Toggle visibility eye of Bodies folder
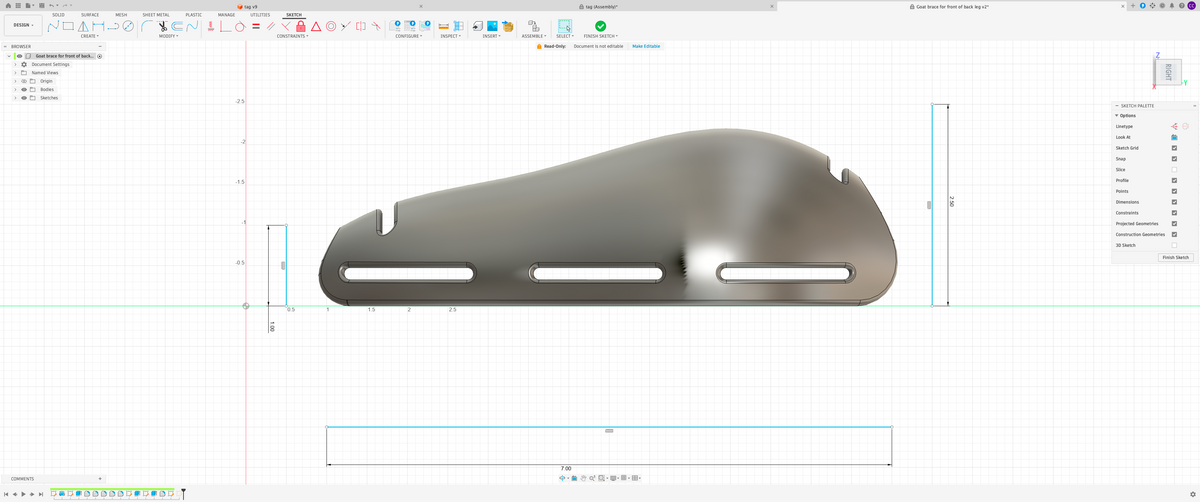This screenshot has width=1200, height=502. 24,89
